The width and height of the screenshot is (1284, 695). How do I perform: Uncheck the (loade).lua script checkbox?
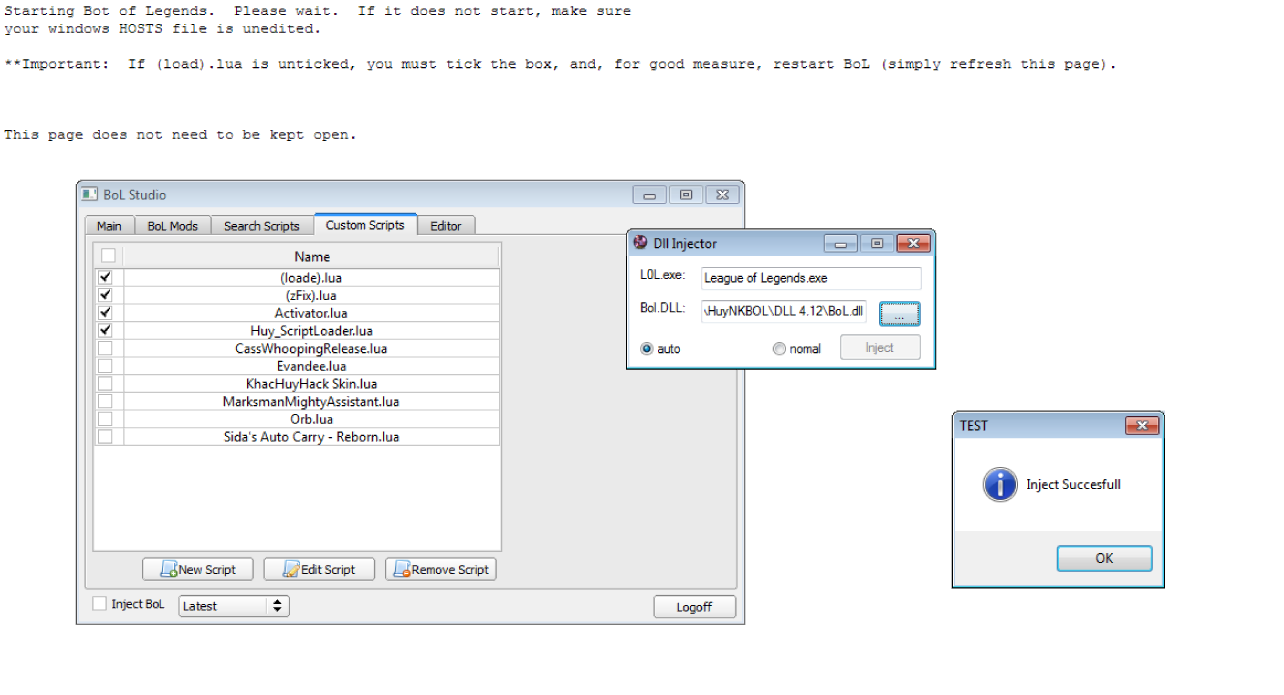(x=105, y=278)
